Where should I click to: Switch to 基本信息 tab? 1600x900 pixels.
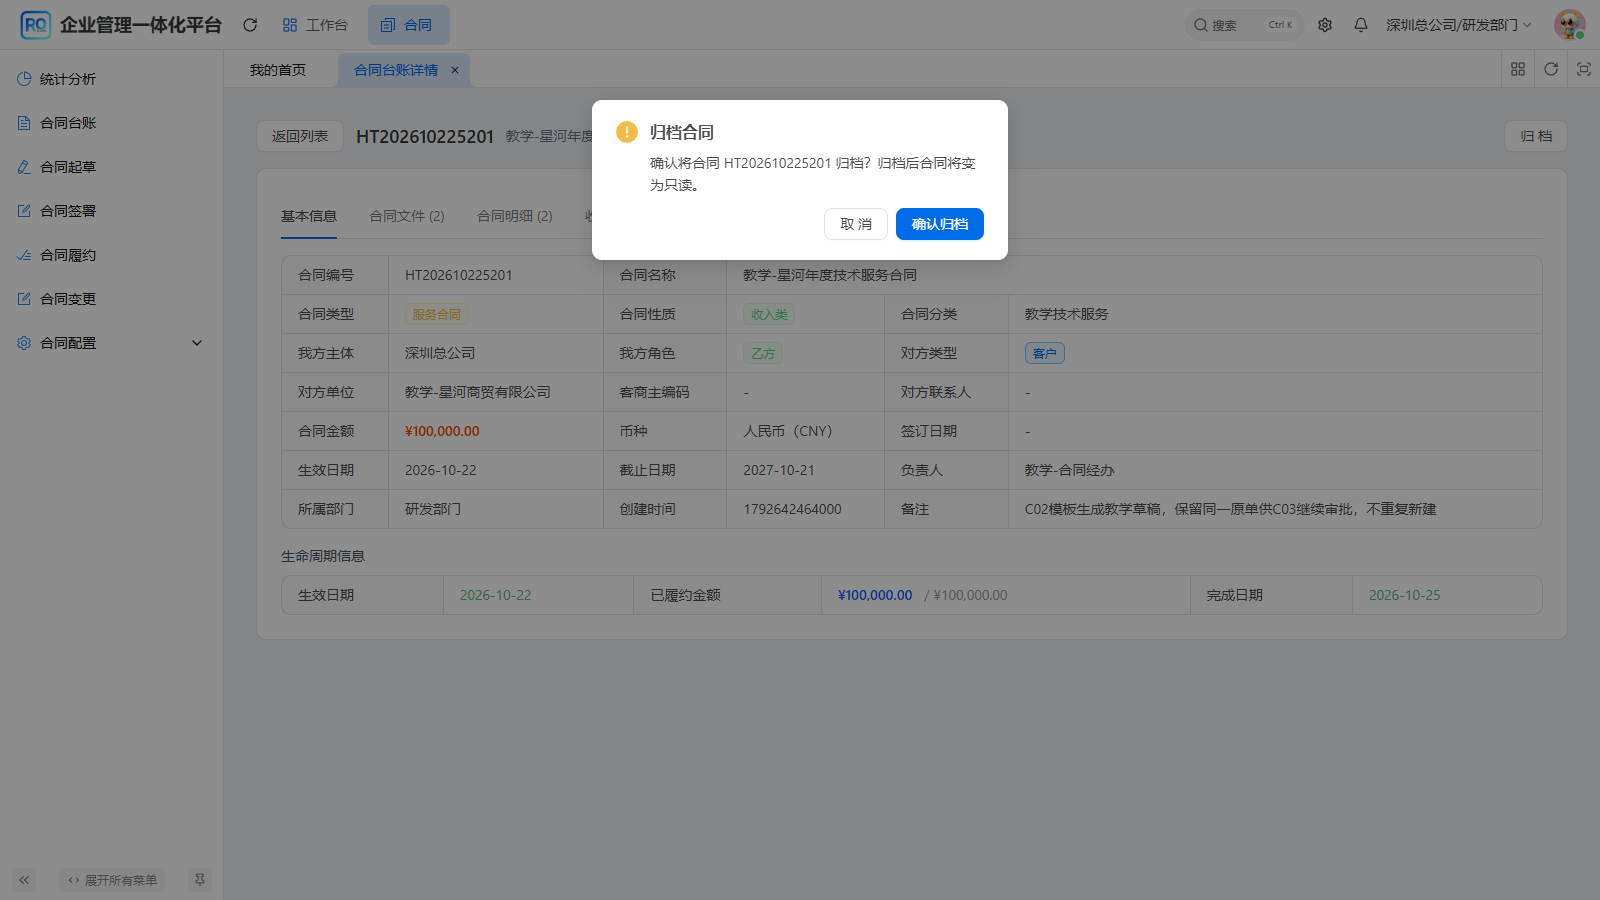(x=309, y=216)
